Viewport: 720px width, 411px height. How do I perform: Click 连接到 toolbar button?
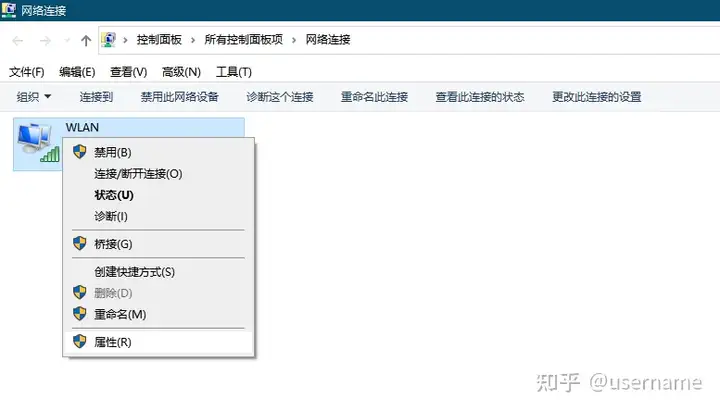(96, 97)
